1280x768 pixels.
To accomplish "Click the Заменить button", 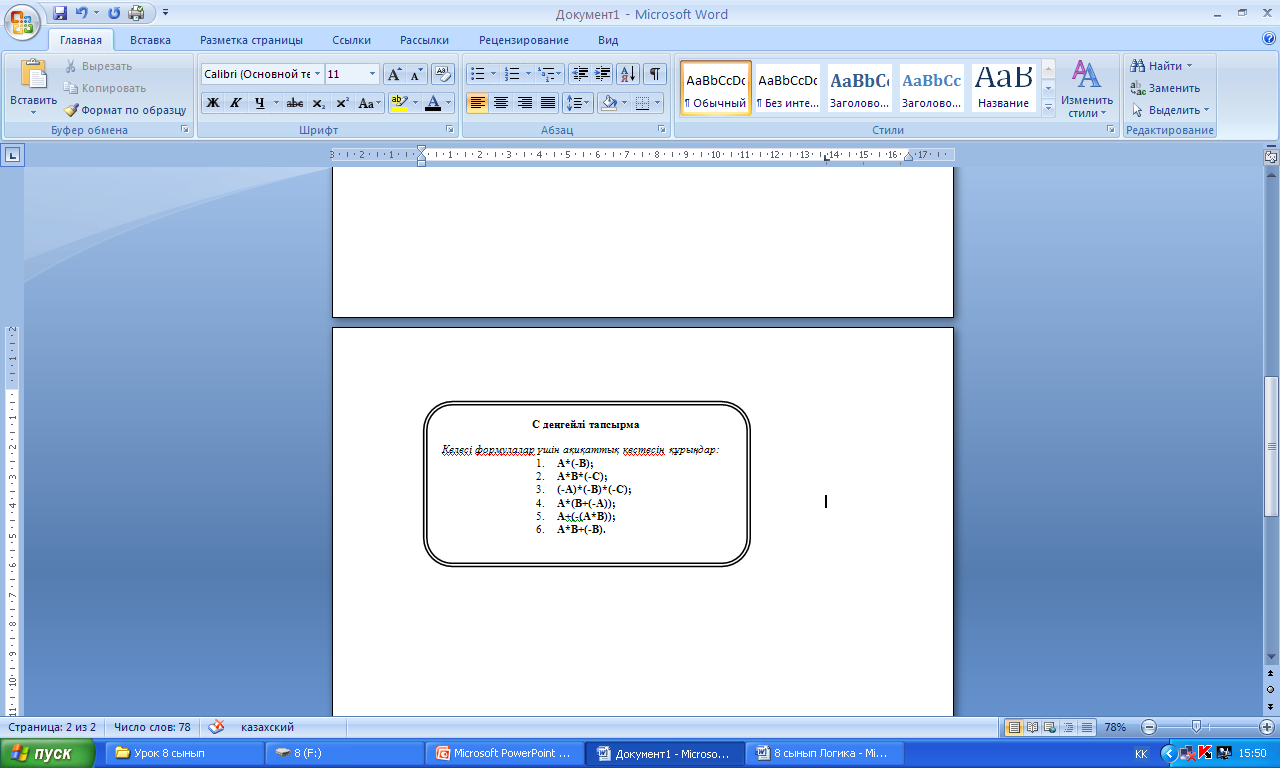I will pos(1166,88).
